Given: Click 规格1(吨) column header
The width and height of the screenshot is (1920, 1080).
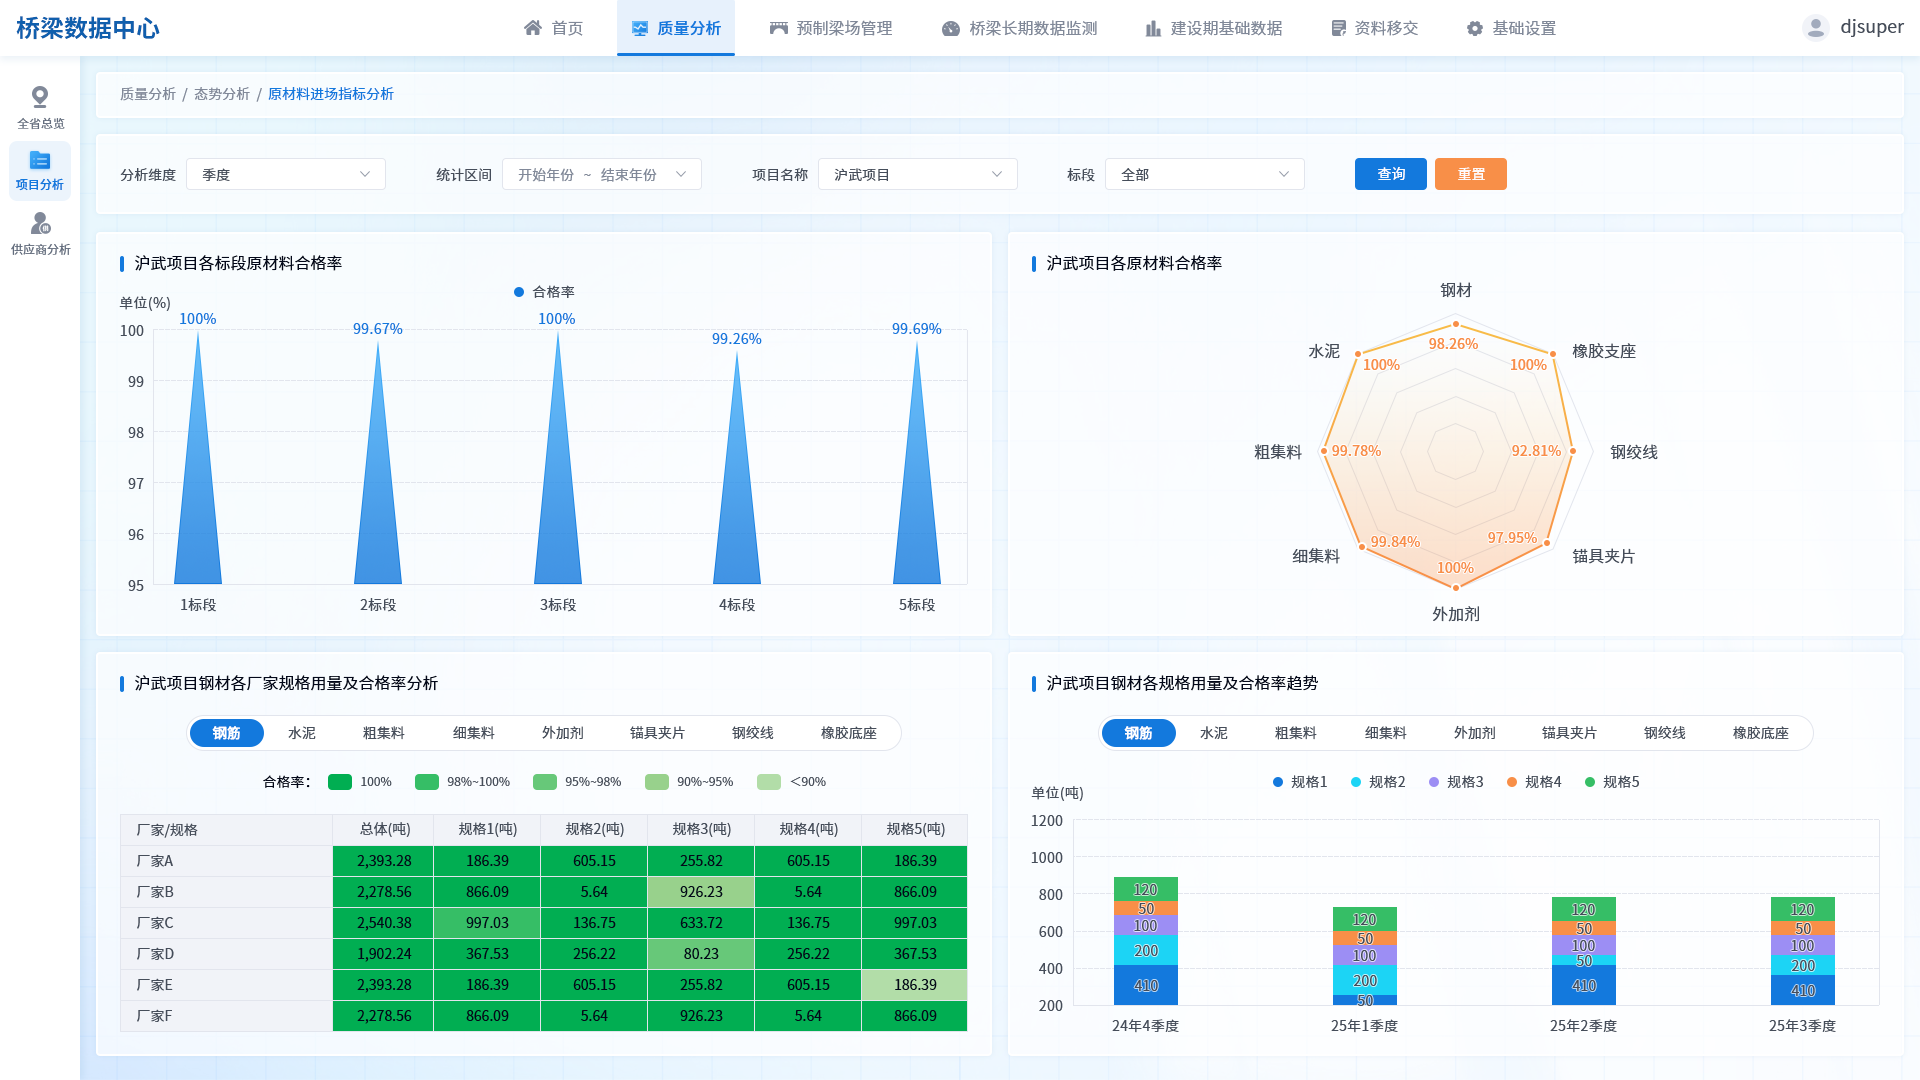Looking at the screenshot, I should [487, 829].
